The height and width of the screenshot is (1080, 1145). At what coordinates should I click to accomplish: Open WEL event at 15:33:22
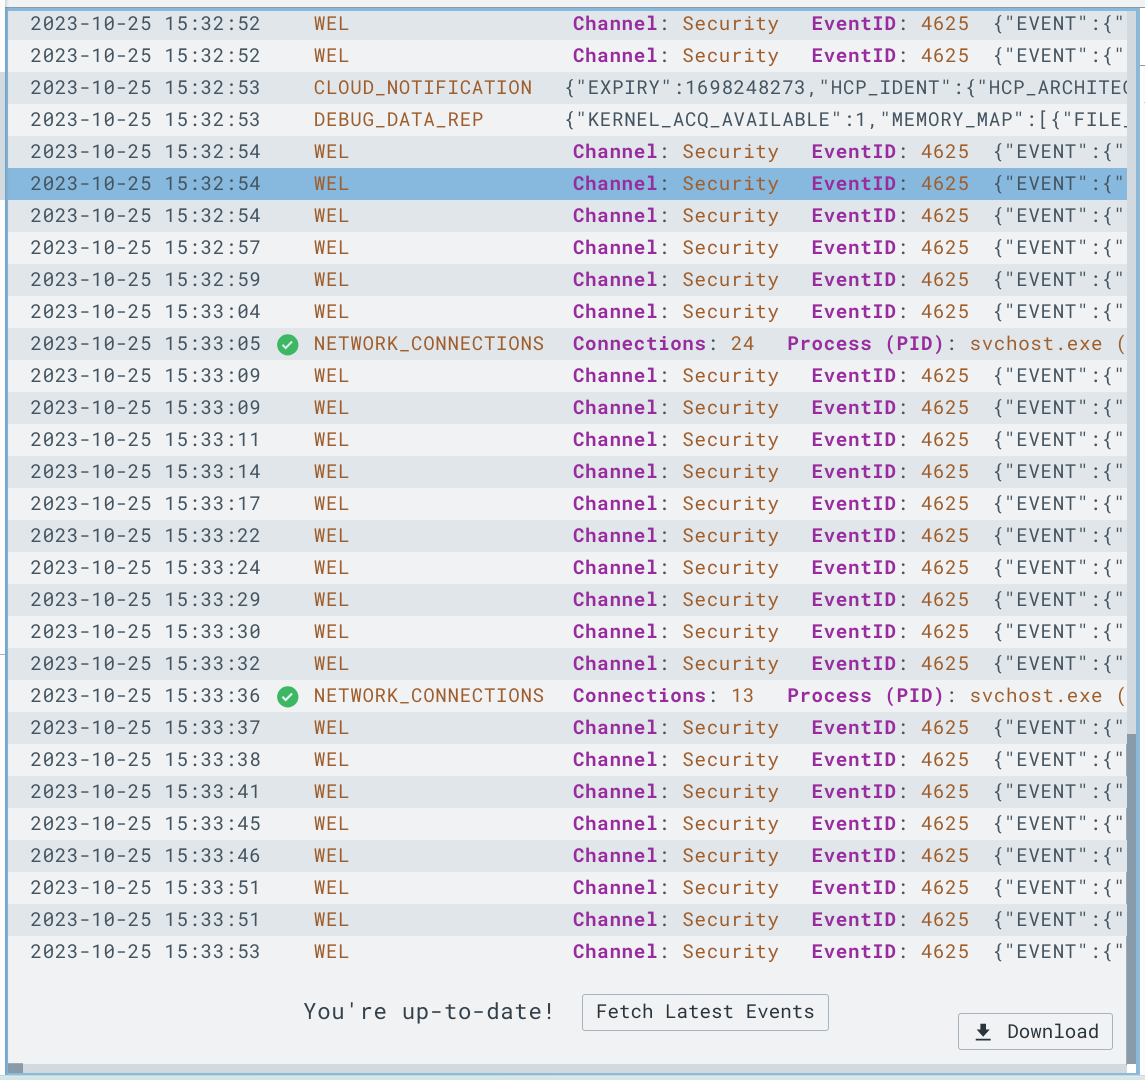pyautogui.click(x=567, y=536)
